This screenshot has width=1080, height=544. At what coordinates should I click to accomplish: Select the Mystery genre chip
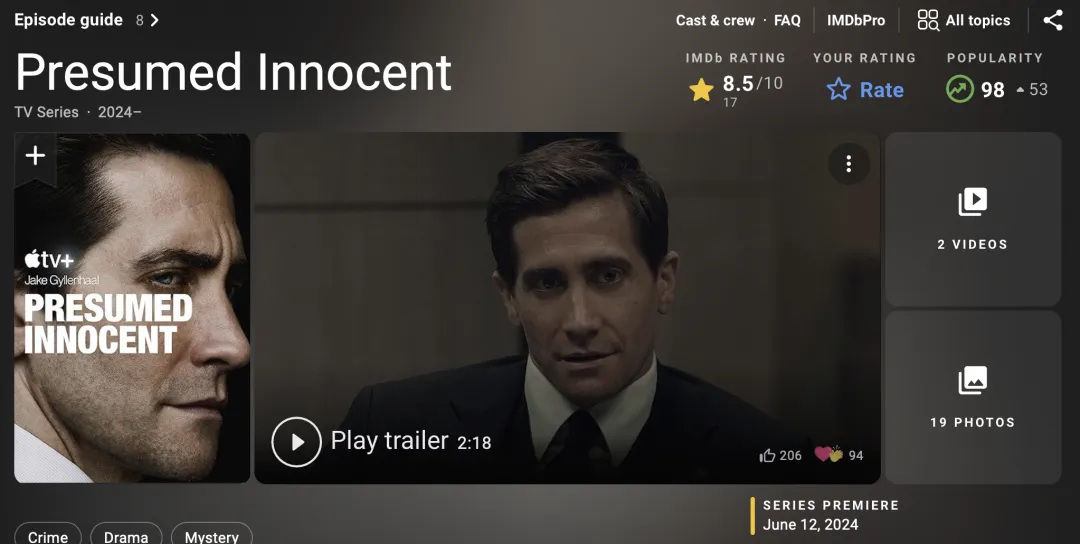click(211, 535)
